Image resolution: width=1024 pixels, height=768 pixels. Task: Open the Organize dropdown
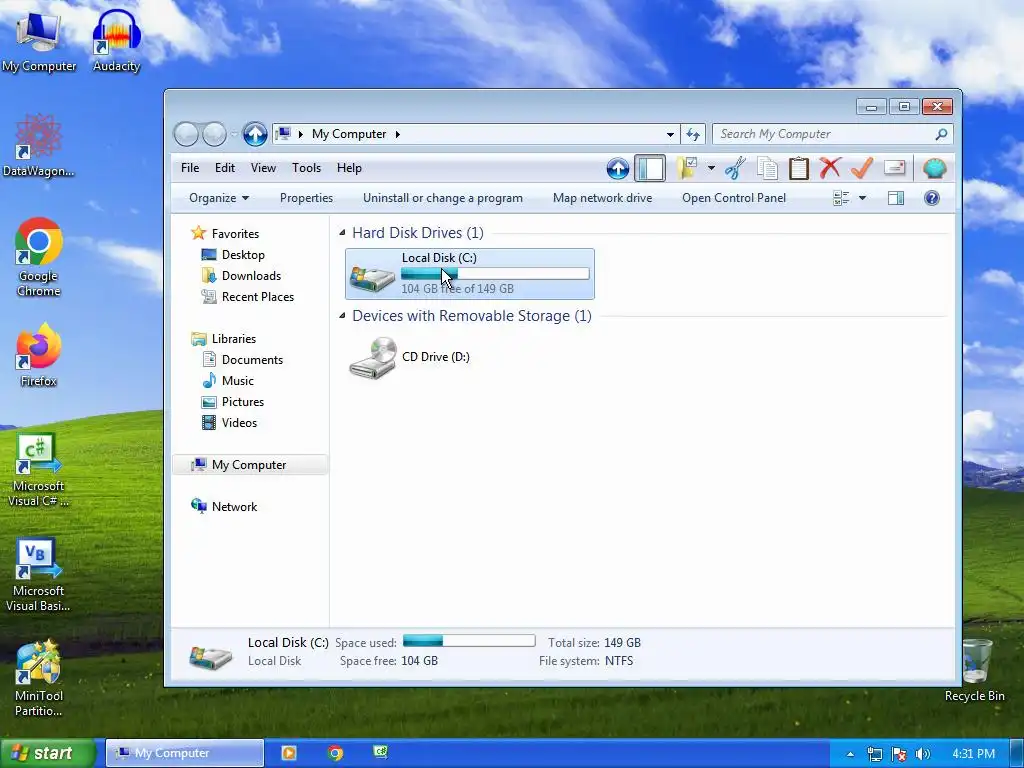click(219, 198)
